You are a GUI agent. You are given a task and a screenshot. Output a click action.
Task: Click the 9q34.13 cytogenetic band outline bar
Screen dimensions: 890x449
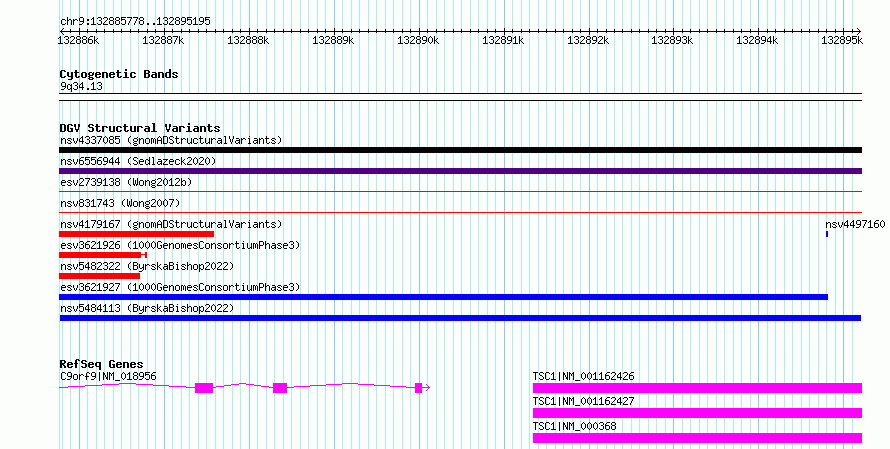tap(460, 97)
